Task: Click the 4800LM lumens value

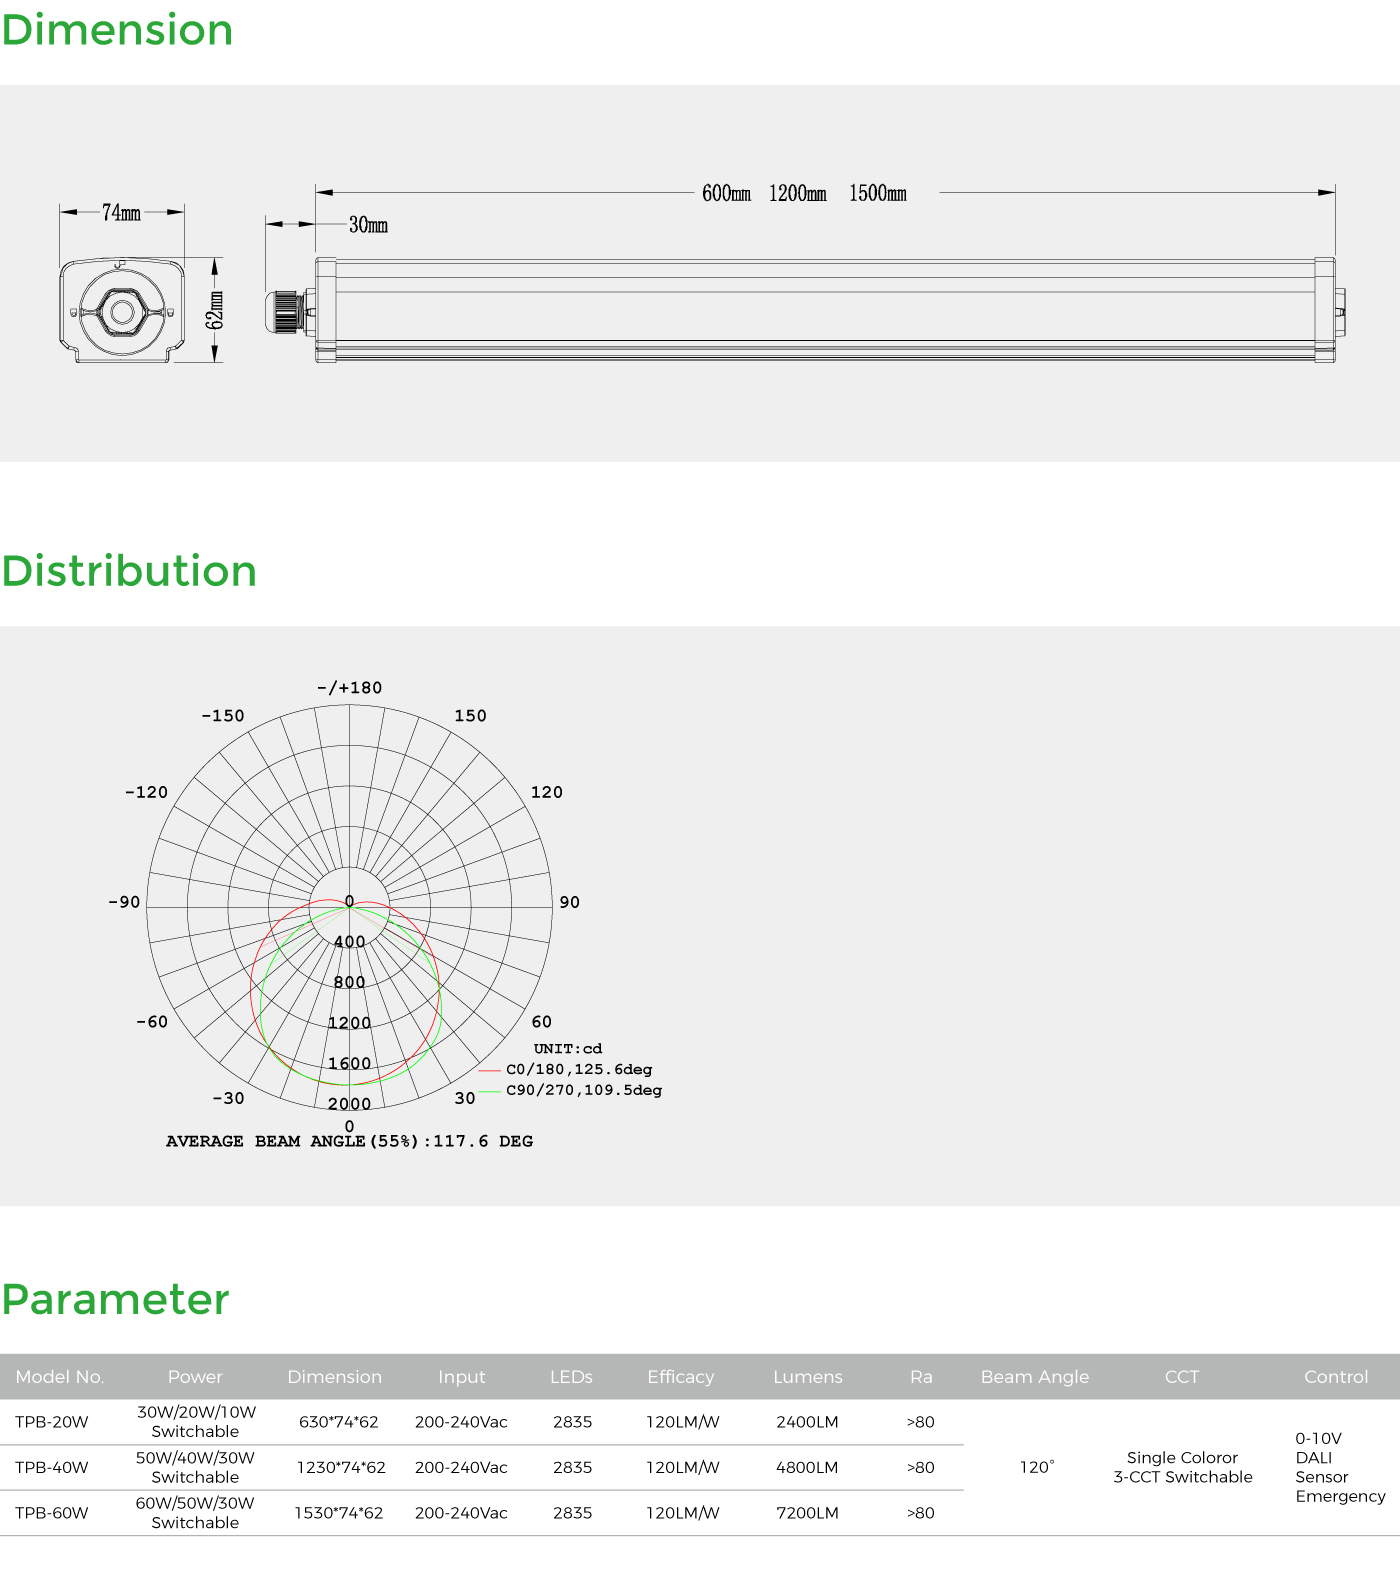Action: coord(807,1468)
